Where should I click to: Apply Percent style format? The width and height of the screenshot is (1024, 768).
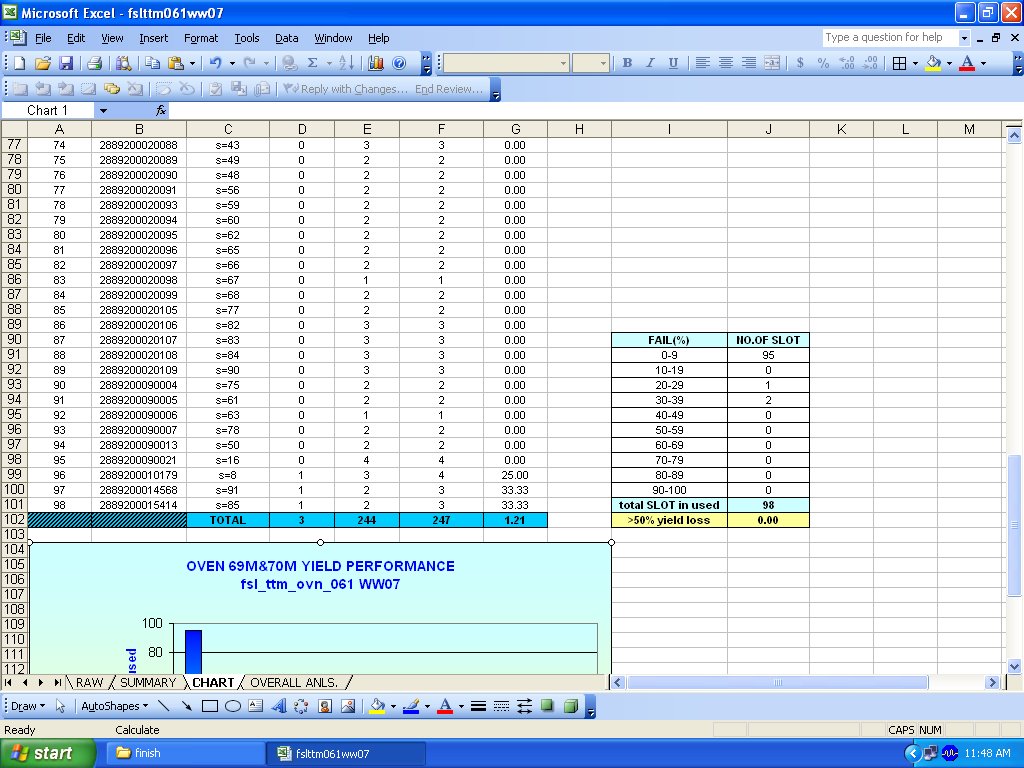(823, 63)
